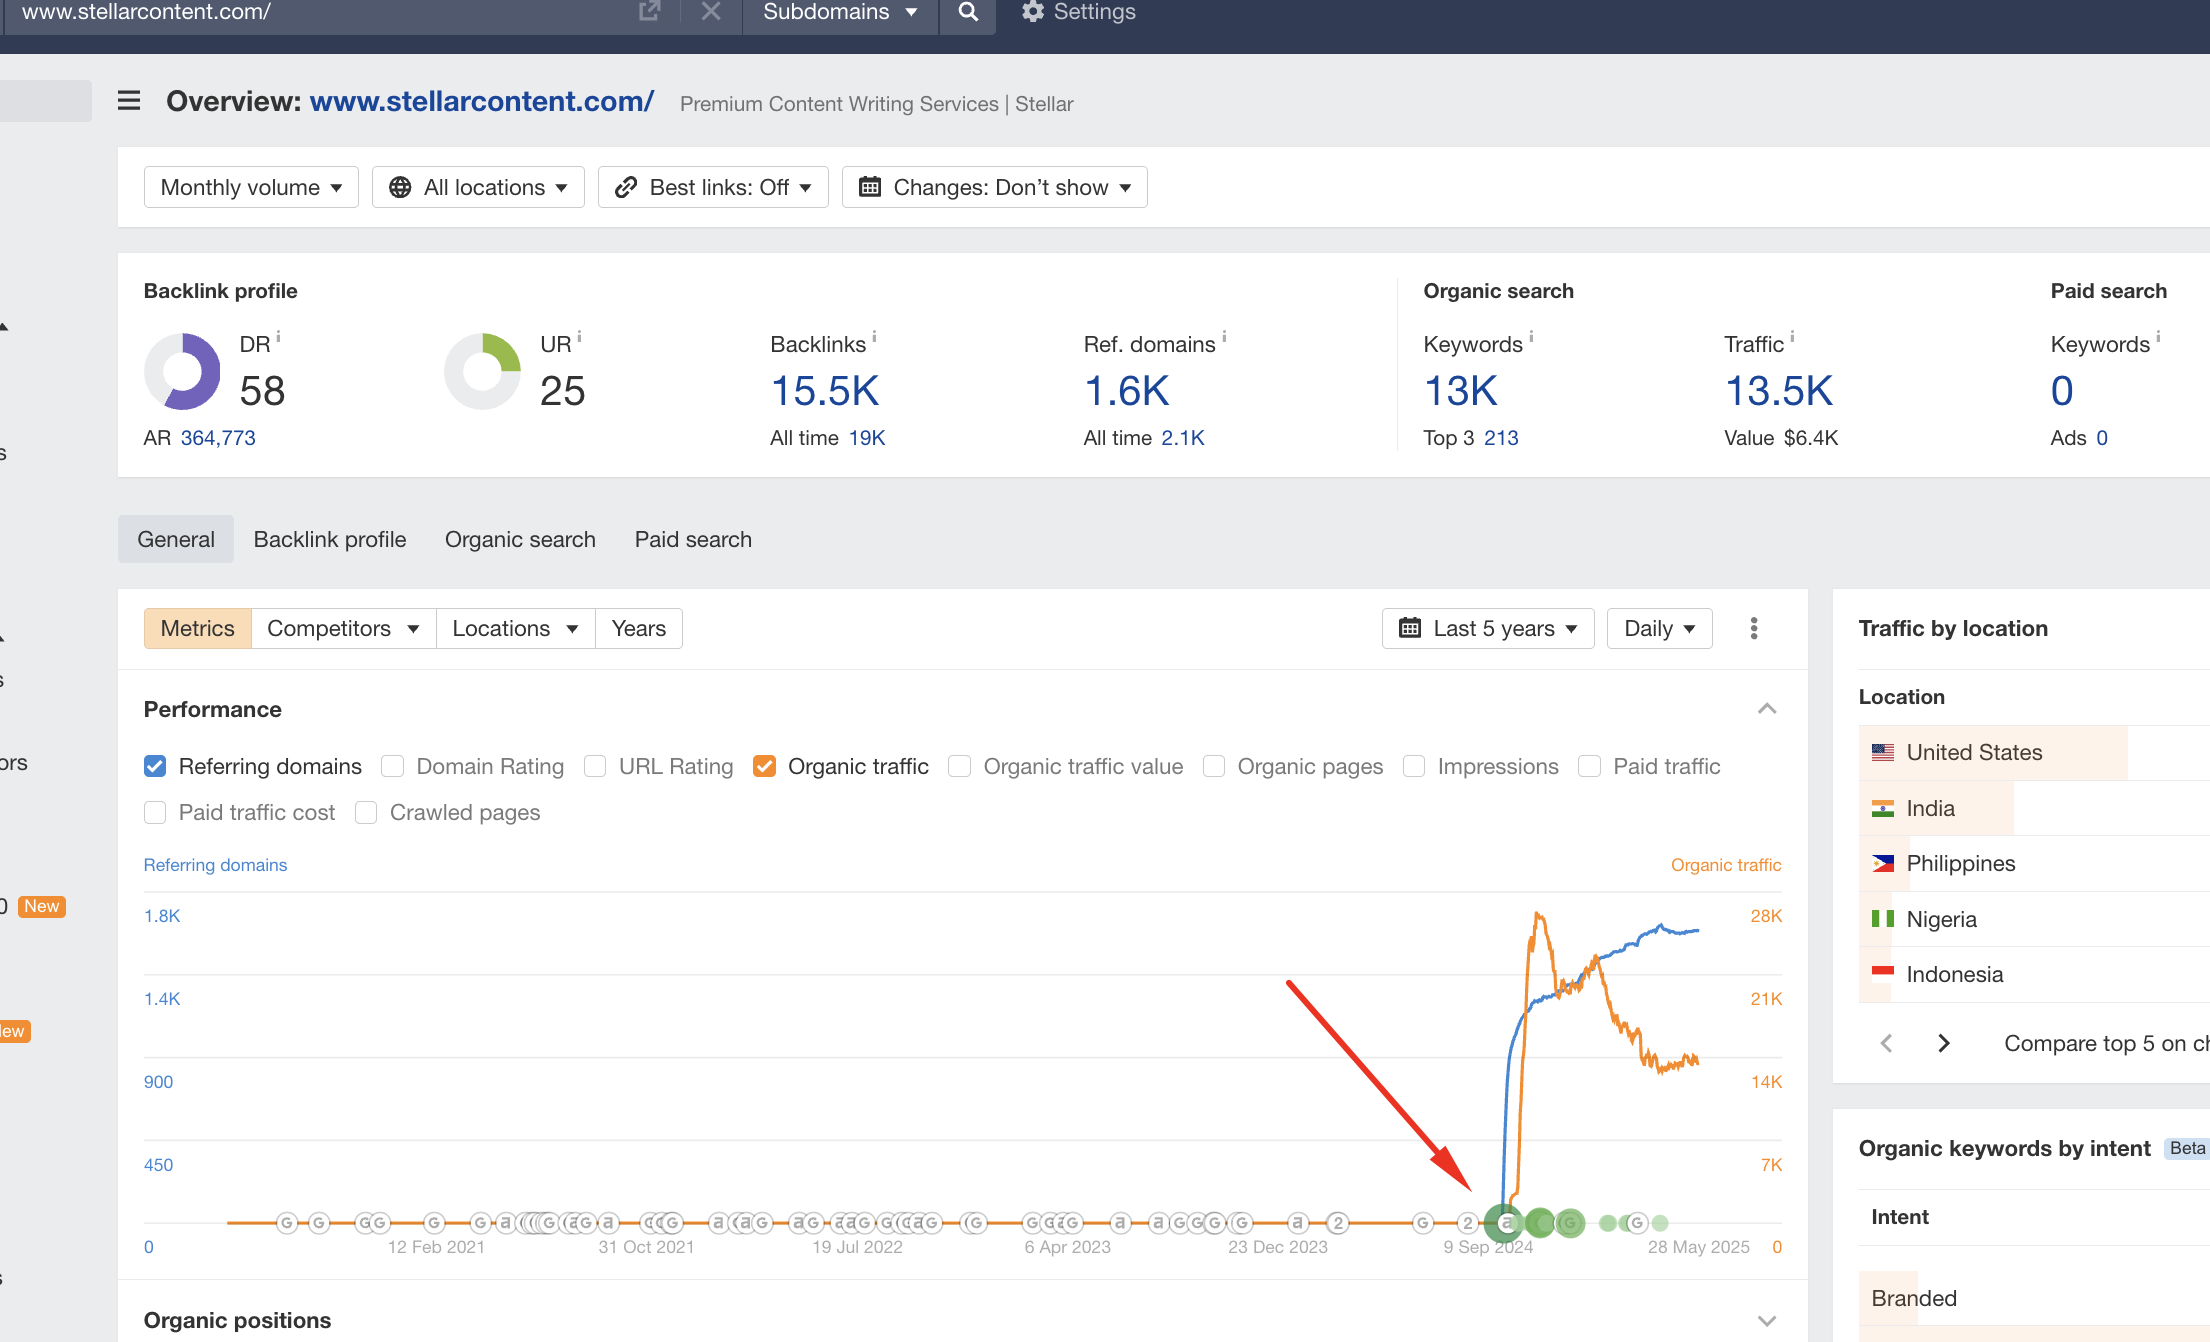Click the Nigeria flag icon
Image resolution: width=2210 pixels, height=1342 pixels.
pos(1883,918)
